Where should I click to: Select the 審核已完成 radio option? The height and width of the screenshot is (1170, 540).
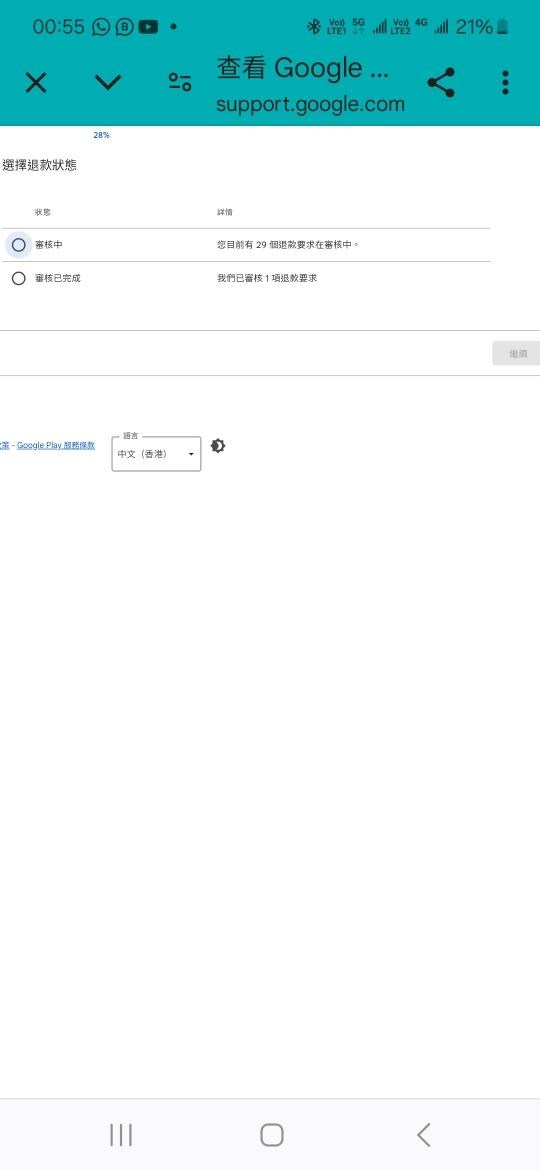coord(19,278)
